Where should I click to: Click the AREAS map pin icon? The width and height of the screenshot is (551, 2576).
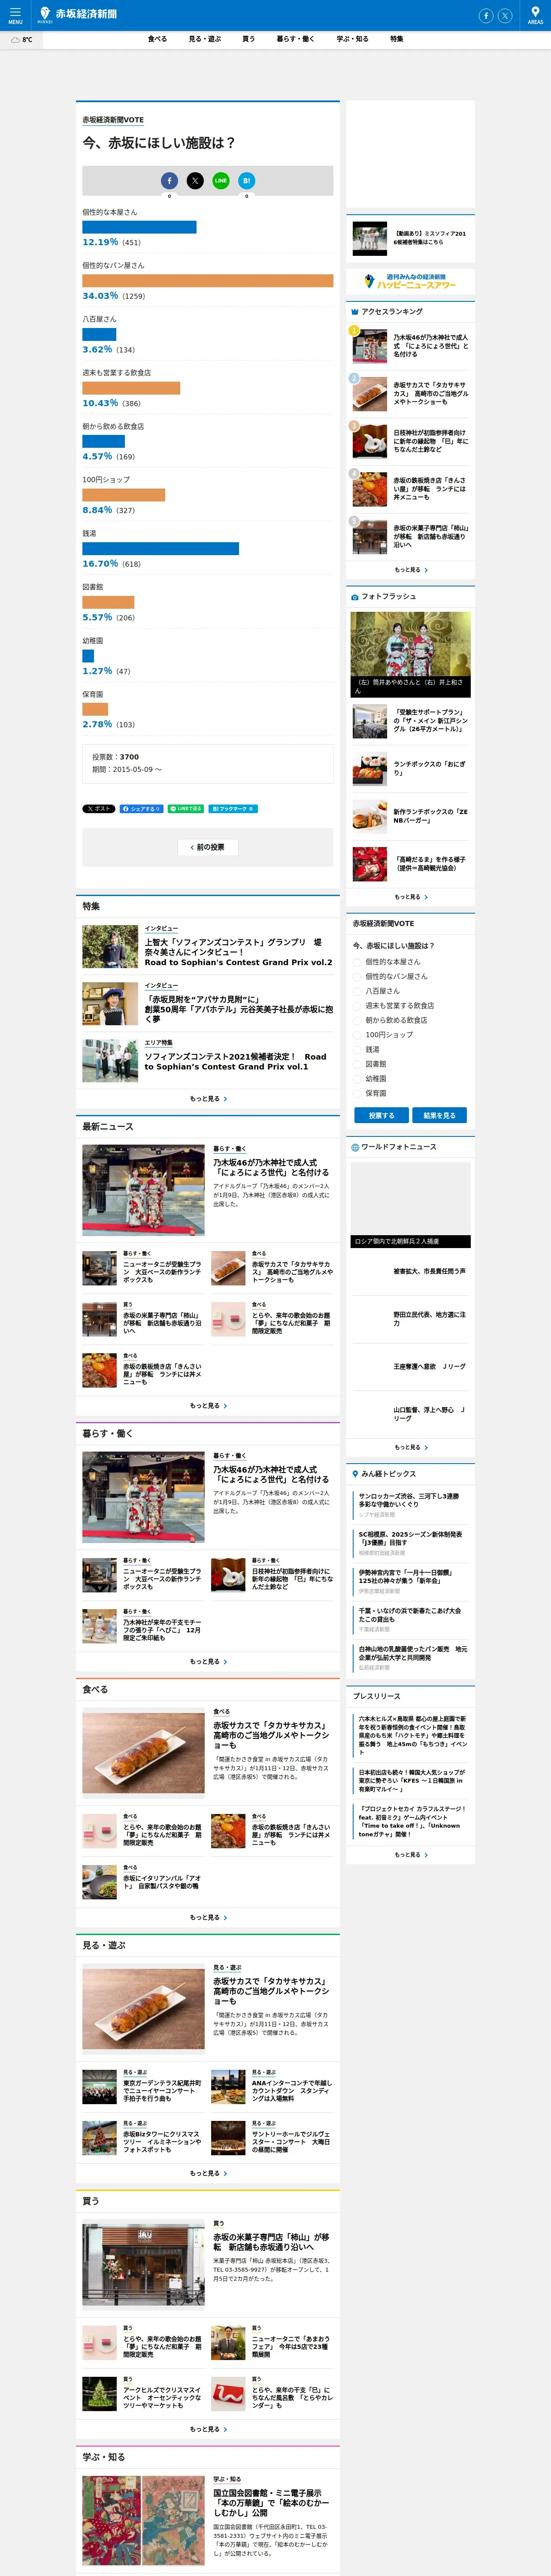click(535, 15)
